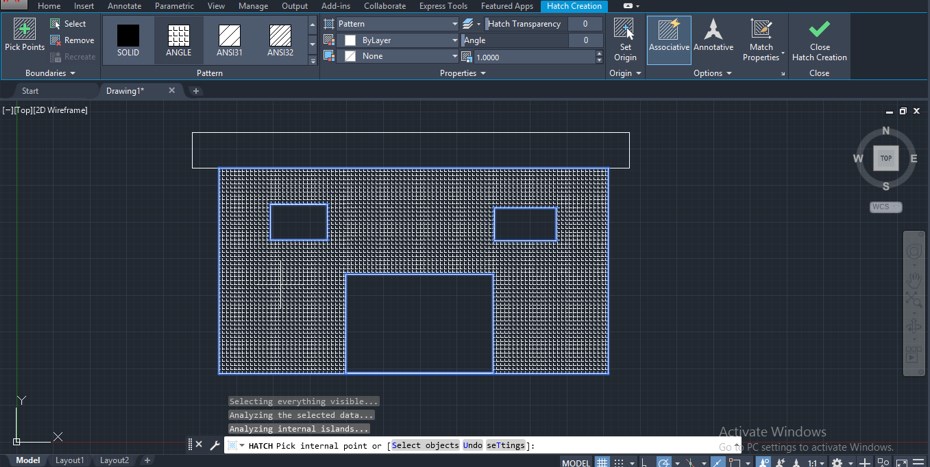Expand the full hatch pattern gallery
The height and width of the screenshot is (467, 930).
pyautogui.click(x=313, y=60)
